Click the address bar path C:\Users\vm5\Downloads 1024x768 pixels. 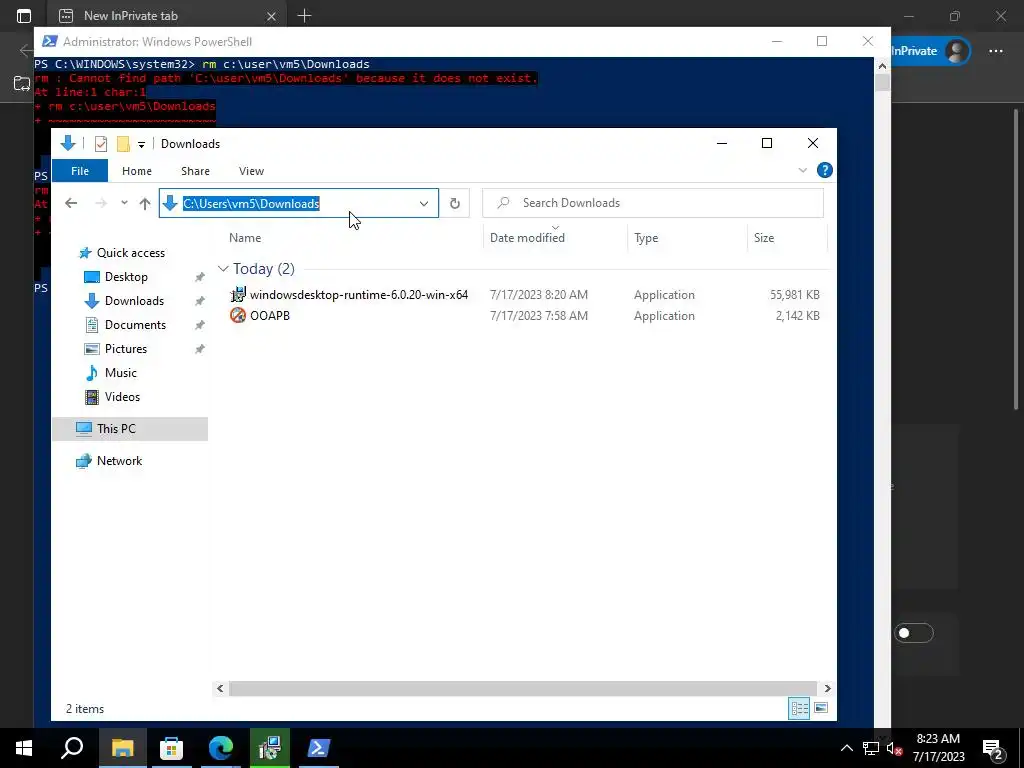(x=251, y=204)
